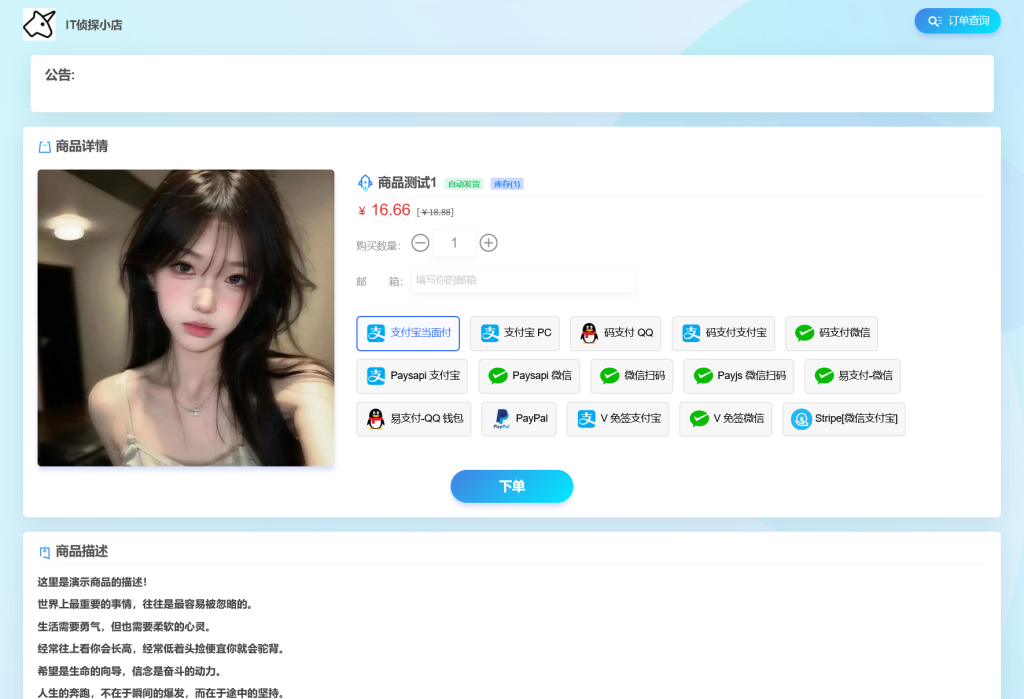Choose Payjs 微信扫码 payment option
The image size is (1024, 699).
(739, 376)
